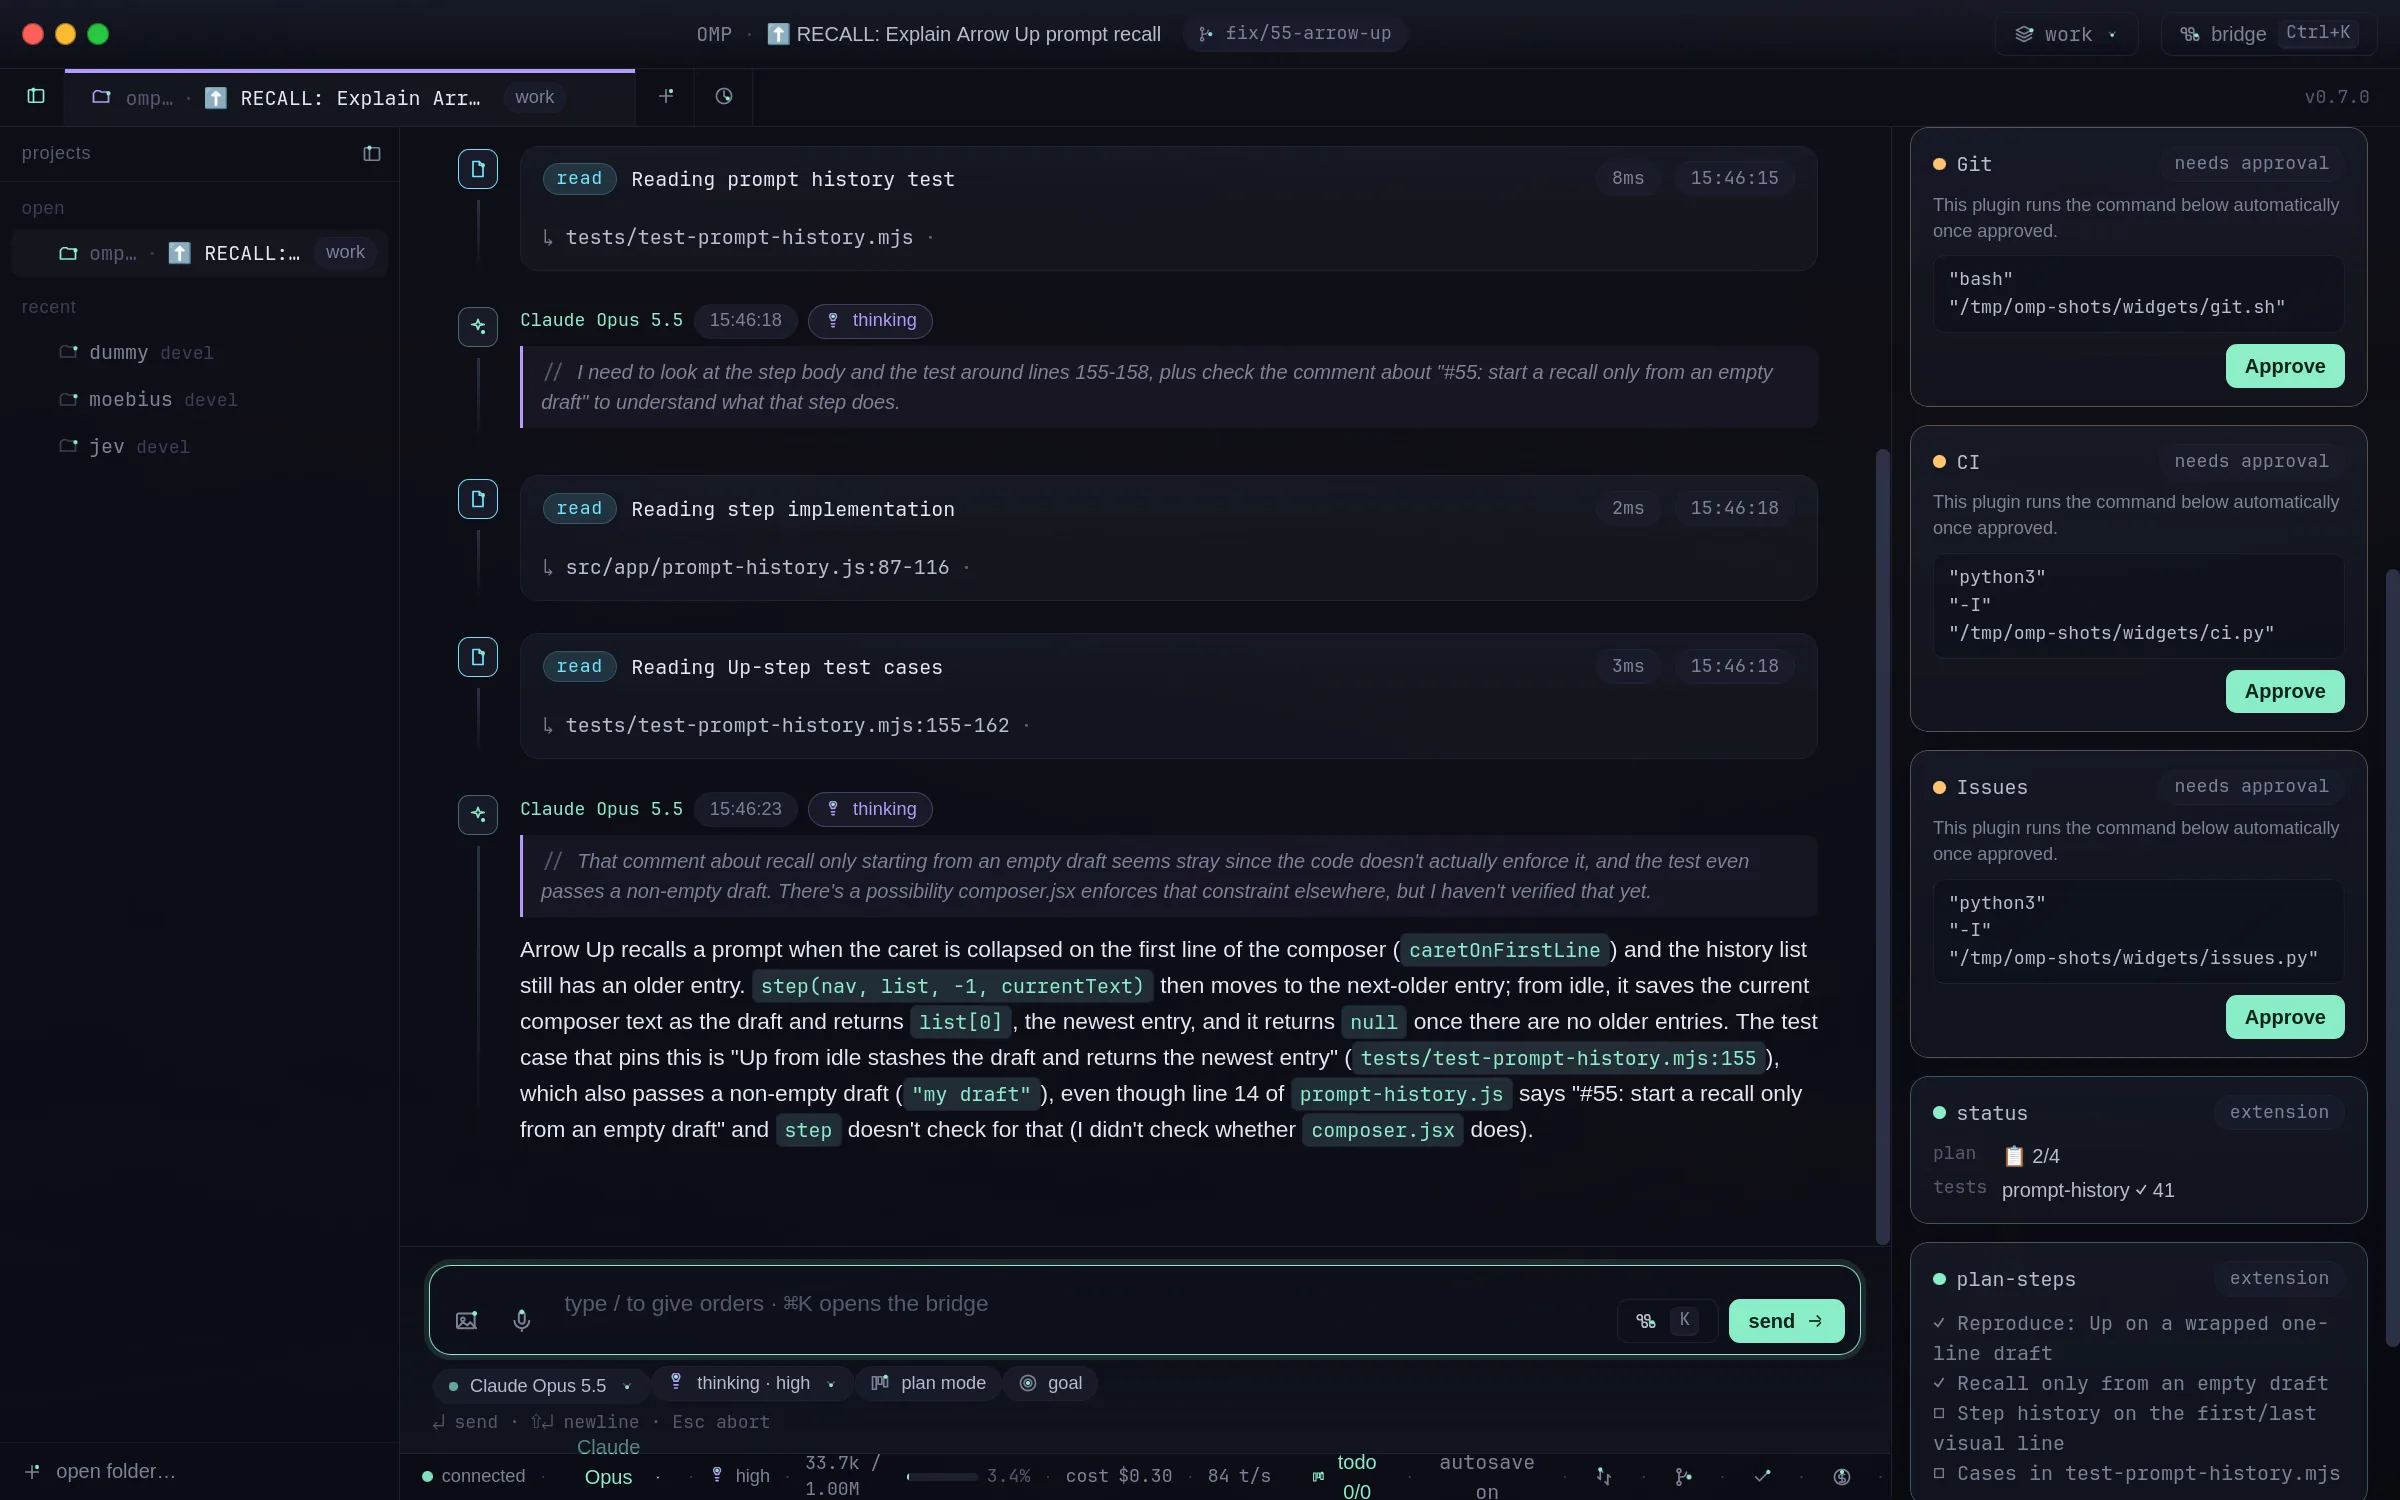Open the bridge command-K button in composer

(1666, 1321)
